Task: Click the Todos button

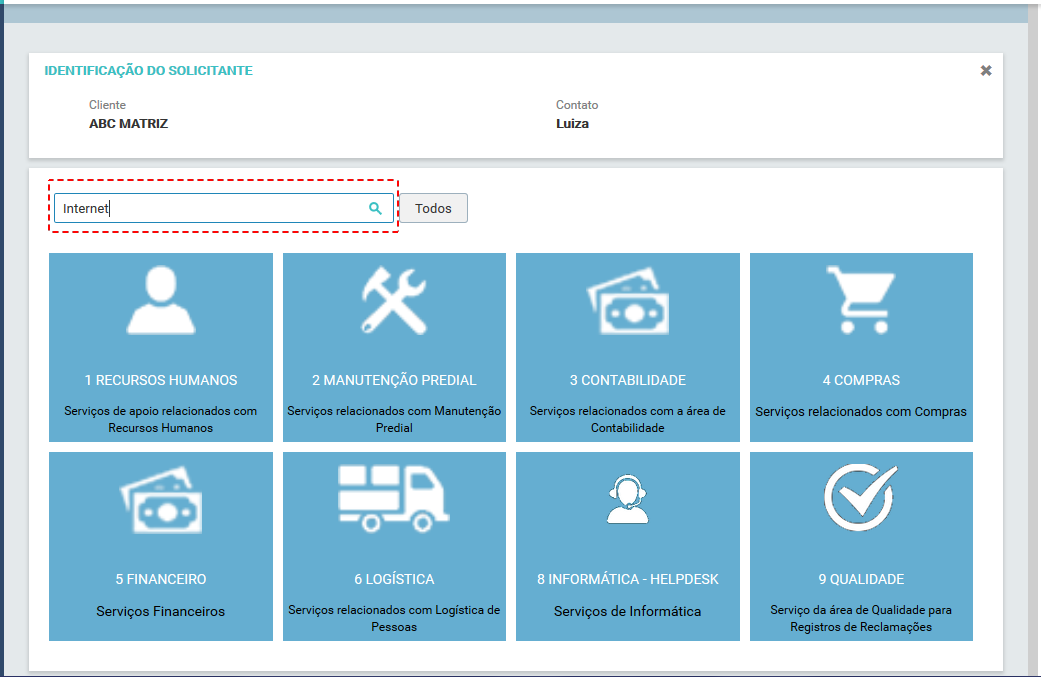Action: click(x=434, y=208)
